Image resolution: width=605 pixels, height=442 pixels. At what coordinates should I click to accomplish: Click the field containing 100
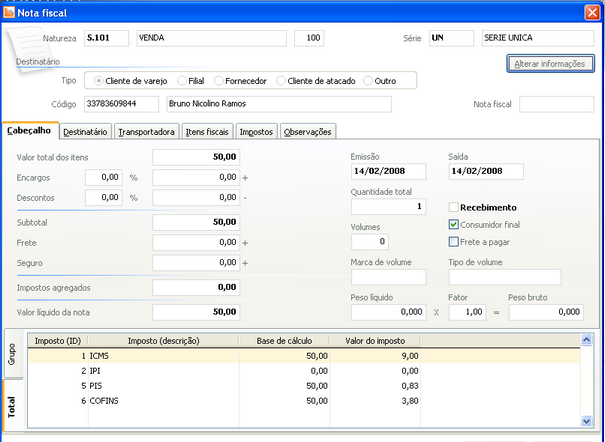pyautogui.click(x=309, y=38)
